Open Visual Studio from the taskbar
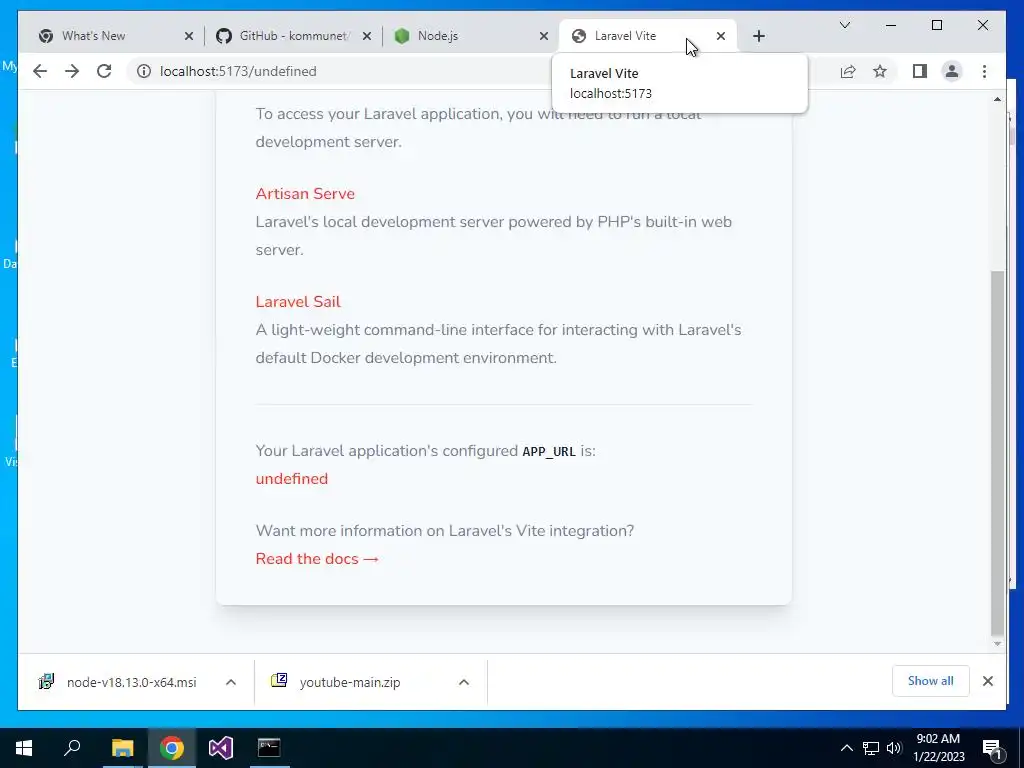This screenshot has height=768, width=1024. click(x=220, y=748)
